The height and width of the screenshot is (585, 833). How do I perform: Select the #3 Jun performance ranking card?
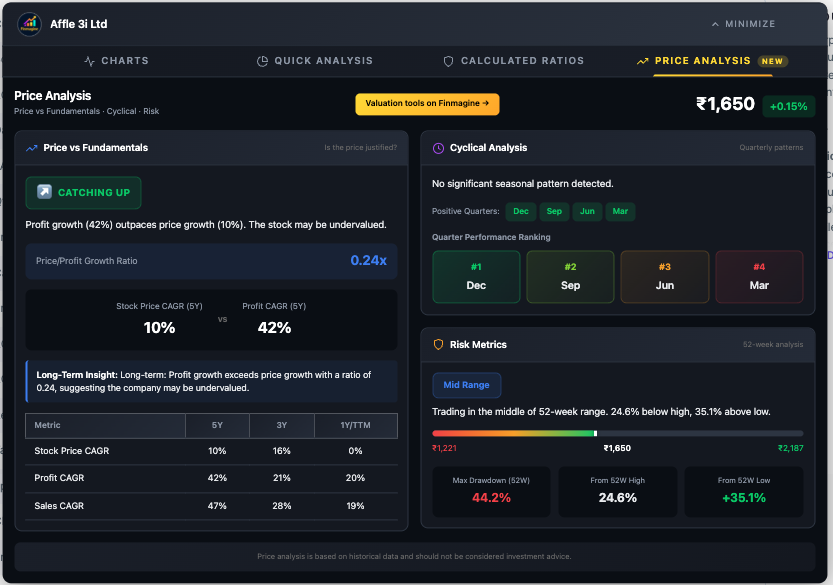[664, 276]
